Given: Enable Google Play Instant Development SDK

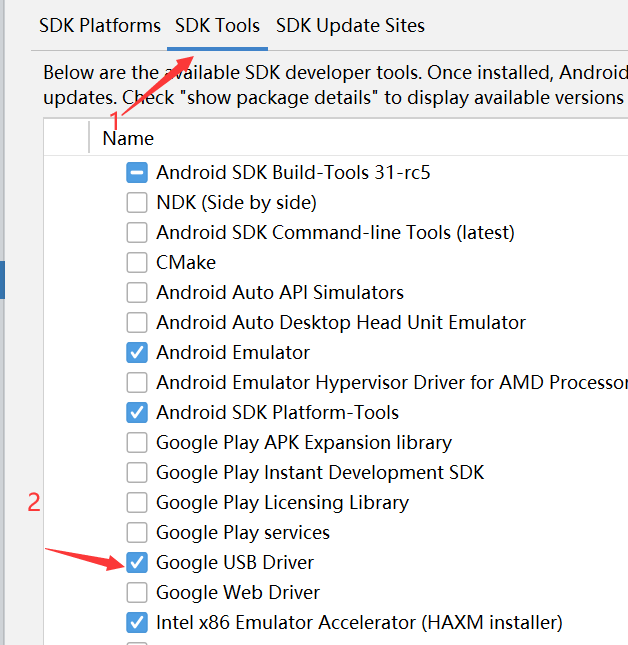Looking at the screenshot, I should point(137,473).
